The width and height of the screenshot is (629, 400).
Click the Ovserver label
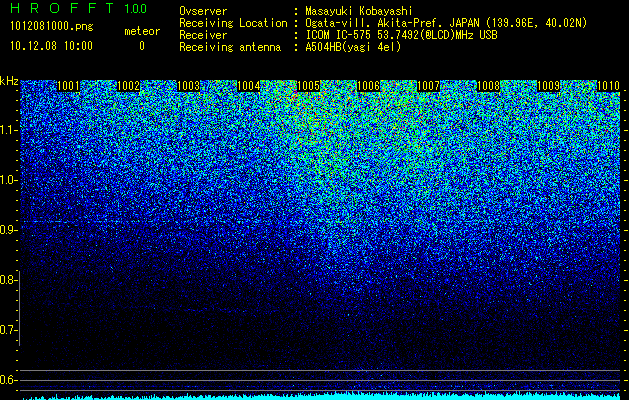tap(203, 11)
